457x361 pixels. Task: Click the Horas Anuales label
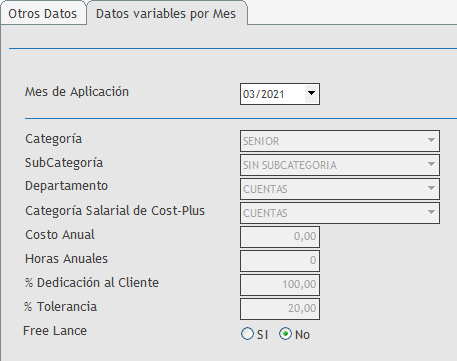(66, 259)
